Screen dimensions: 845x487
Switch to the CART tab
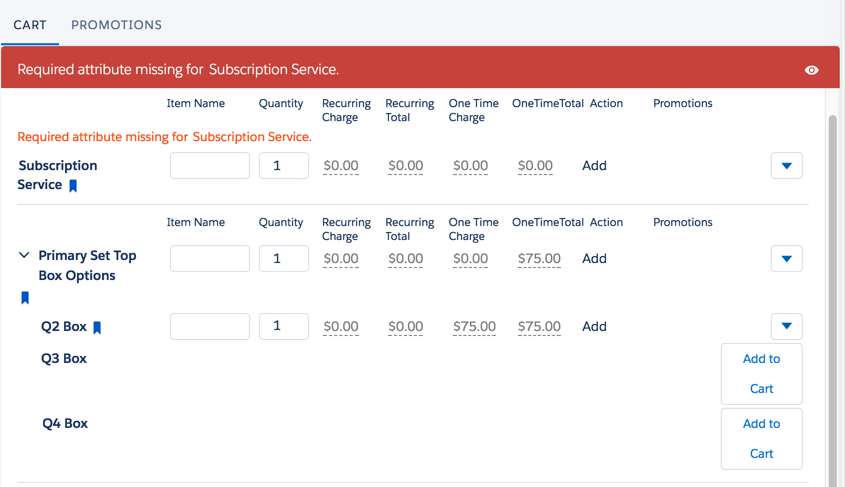[30, 25]
